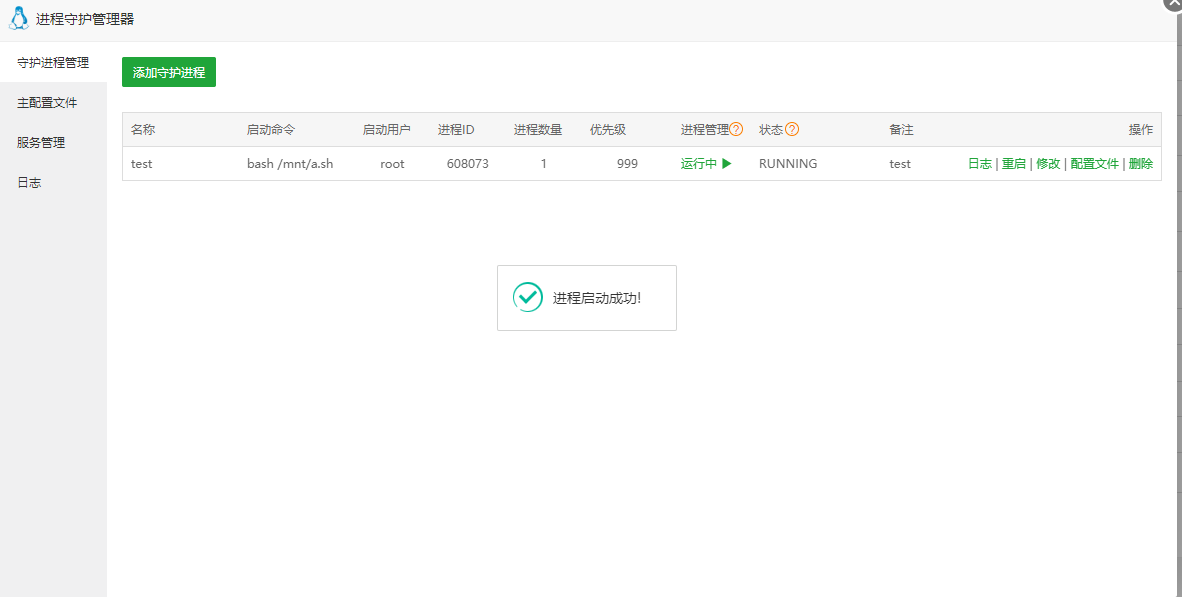Click the help icon next to 进程管理
1182x597 pixels.
[x=737, y=128]
